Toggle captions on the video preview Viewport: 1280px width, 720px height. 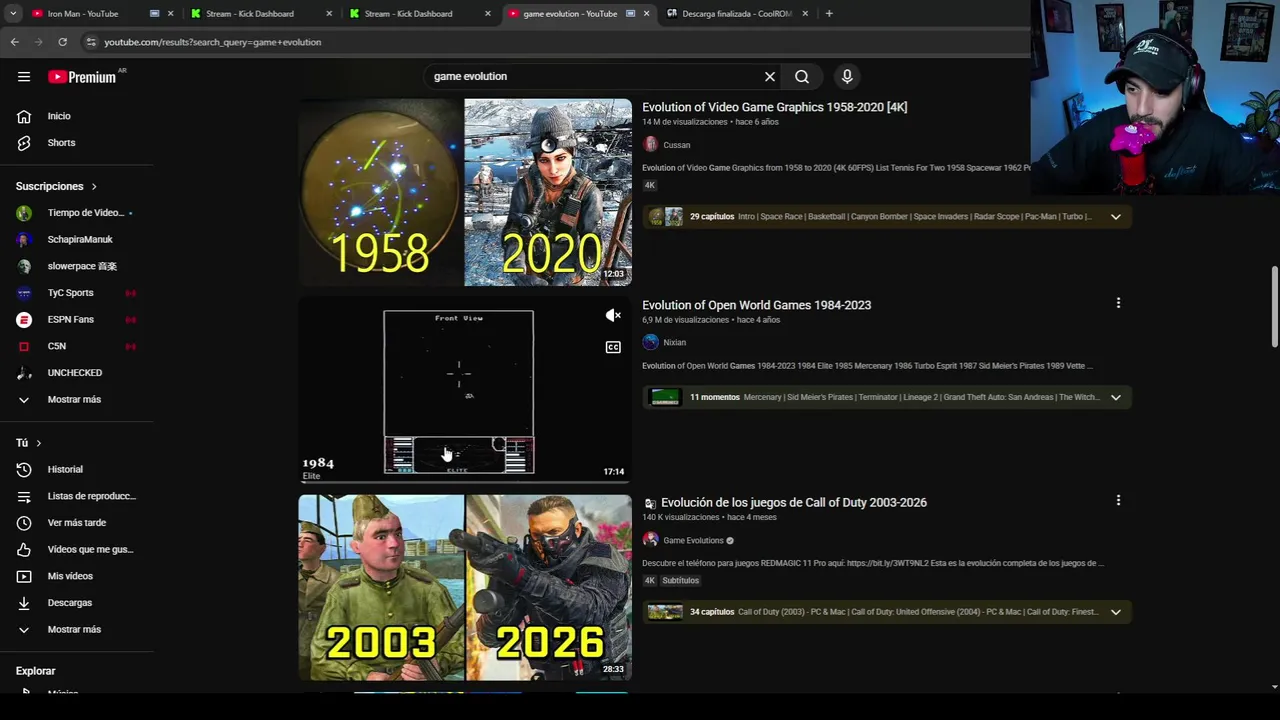coord(613,347)
